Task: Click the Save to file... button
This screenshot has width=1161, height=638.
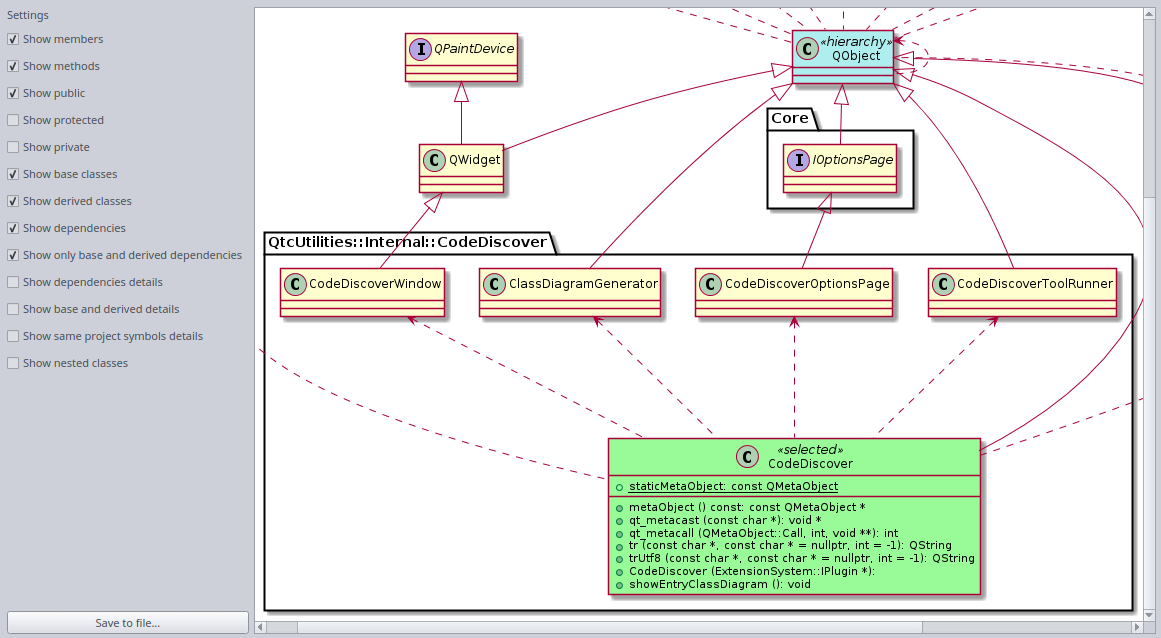Action: click(x=128, y=623)
